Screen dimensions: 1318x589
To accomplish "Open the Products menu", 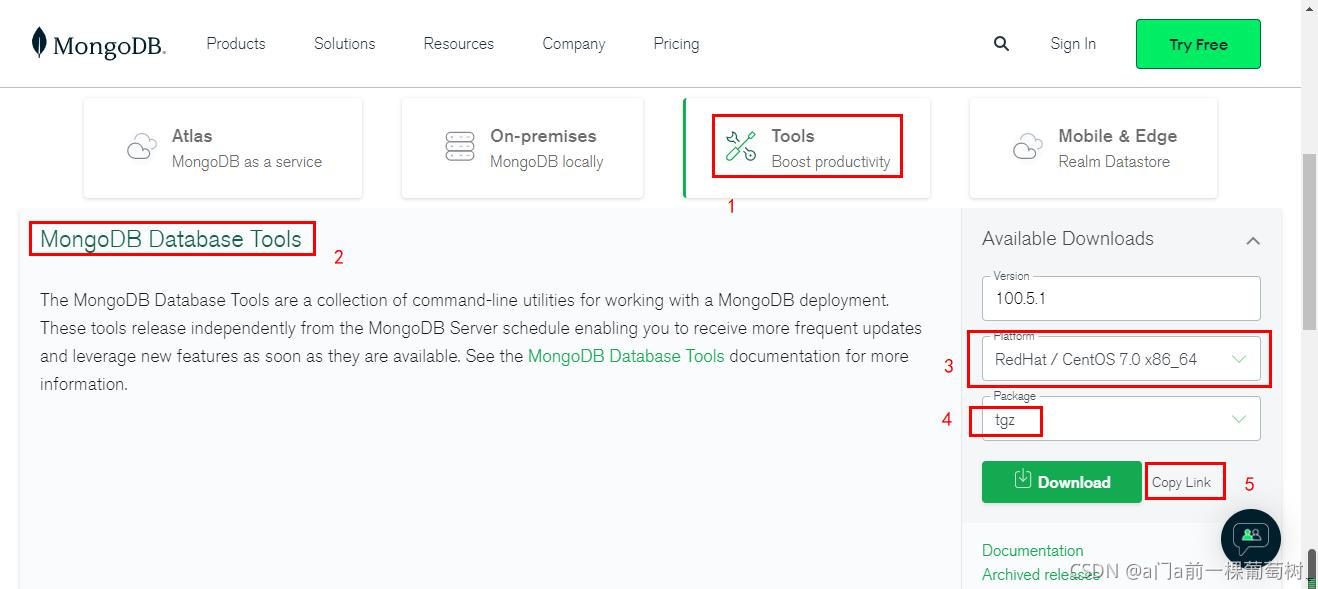I will (x=236, y=44).
